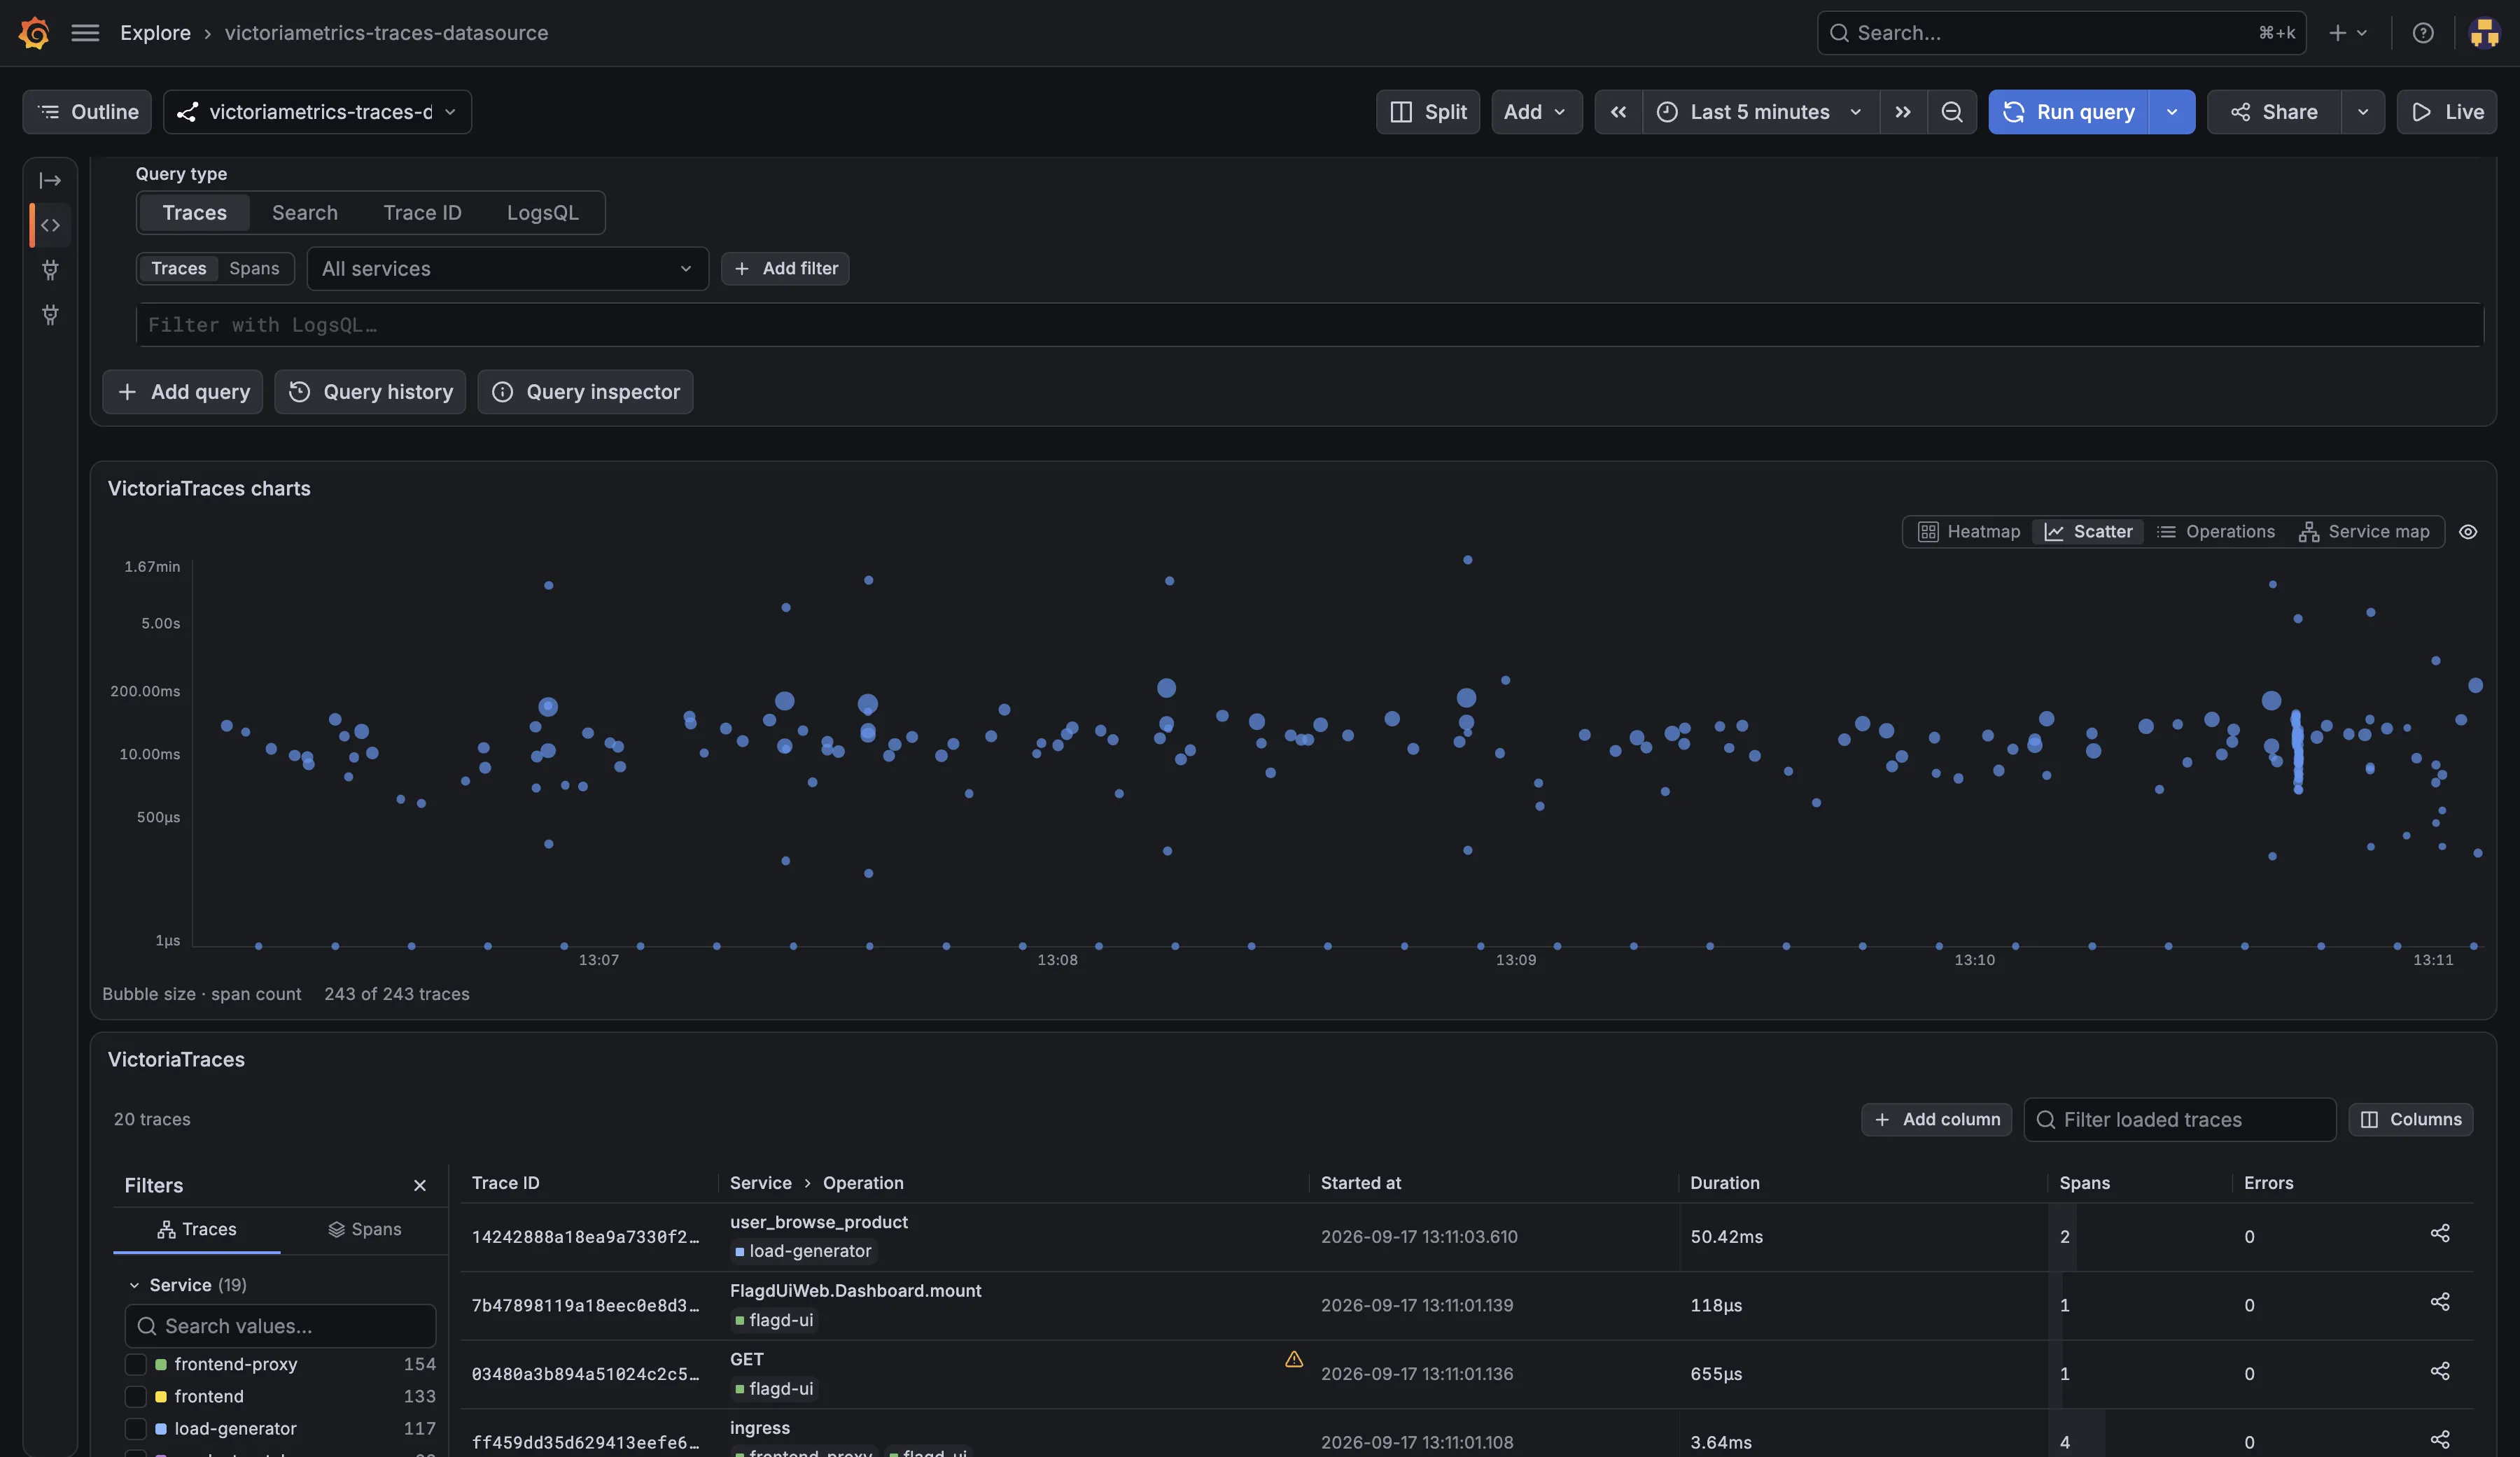This screenshot has width=2520, height=1457.
Task: Open Query history
Action: pyautogui.click(x=370, y=392)
